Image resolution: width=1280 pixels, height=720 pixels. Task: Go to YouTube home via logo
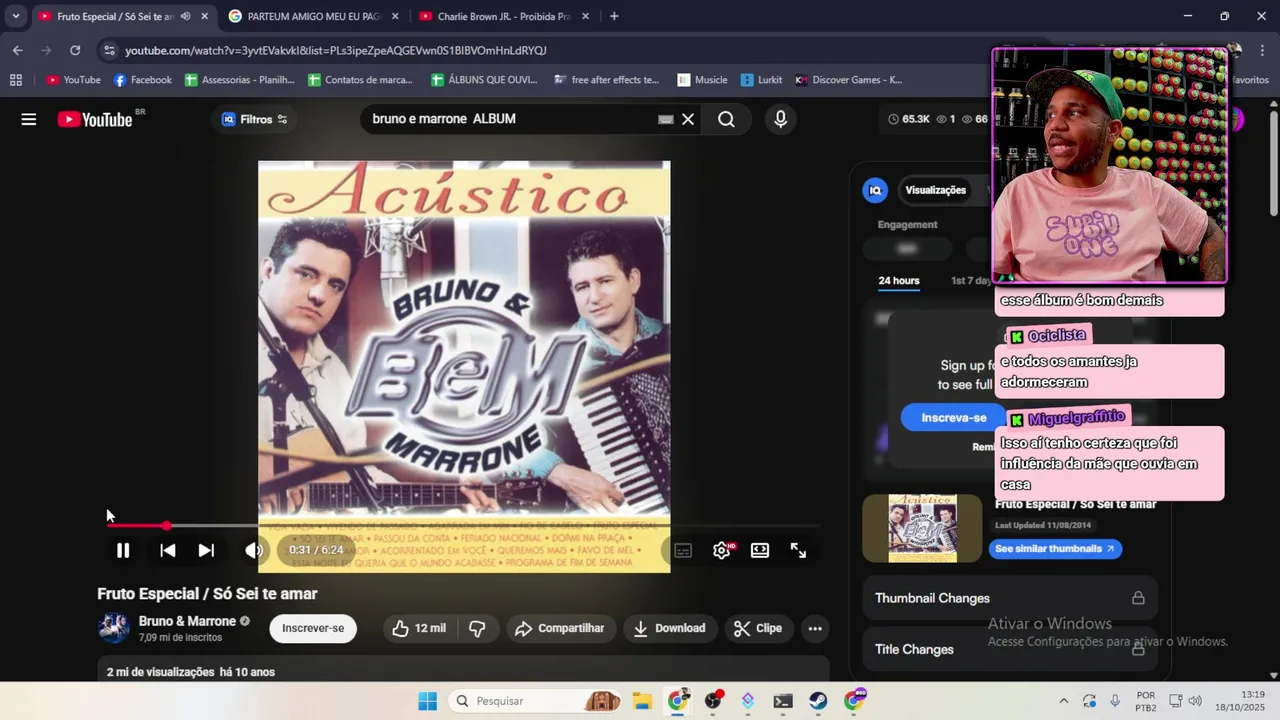tap(96, 119)
